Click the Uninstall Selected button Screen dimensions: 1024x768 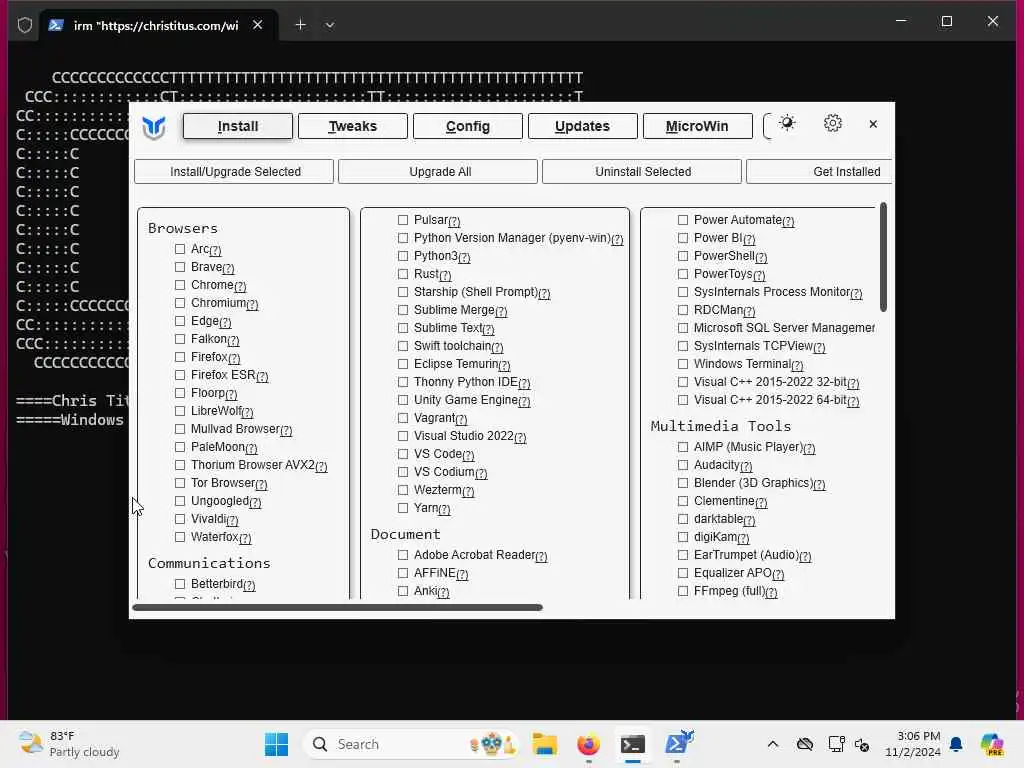(642, 172)
